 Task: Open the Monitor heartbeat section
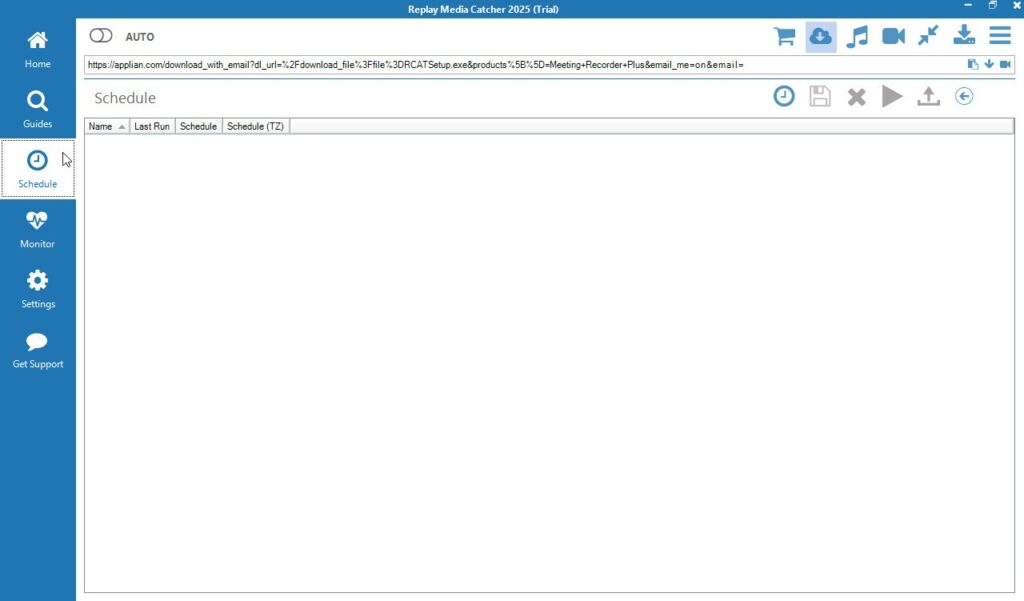pos(37,230)
